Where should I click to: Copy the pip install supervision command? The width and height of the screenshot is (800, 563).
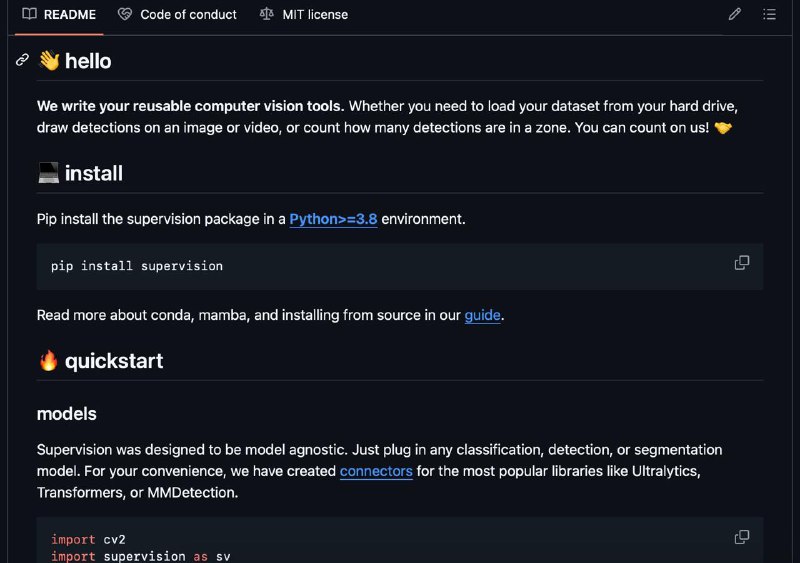(x=742, y=263)
